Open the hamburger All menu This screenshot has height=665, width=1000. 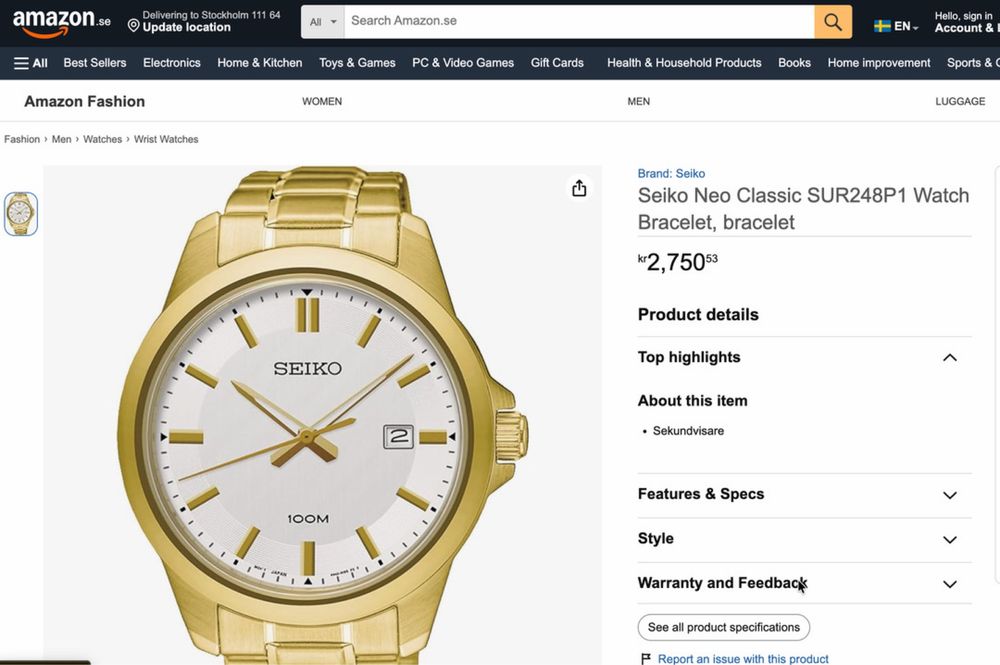[x=31, y=63]
